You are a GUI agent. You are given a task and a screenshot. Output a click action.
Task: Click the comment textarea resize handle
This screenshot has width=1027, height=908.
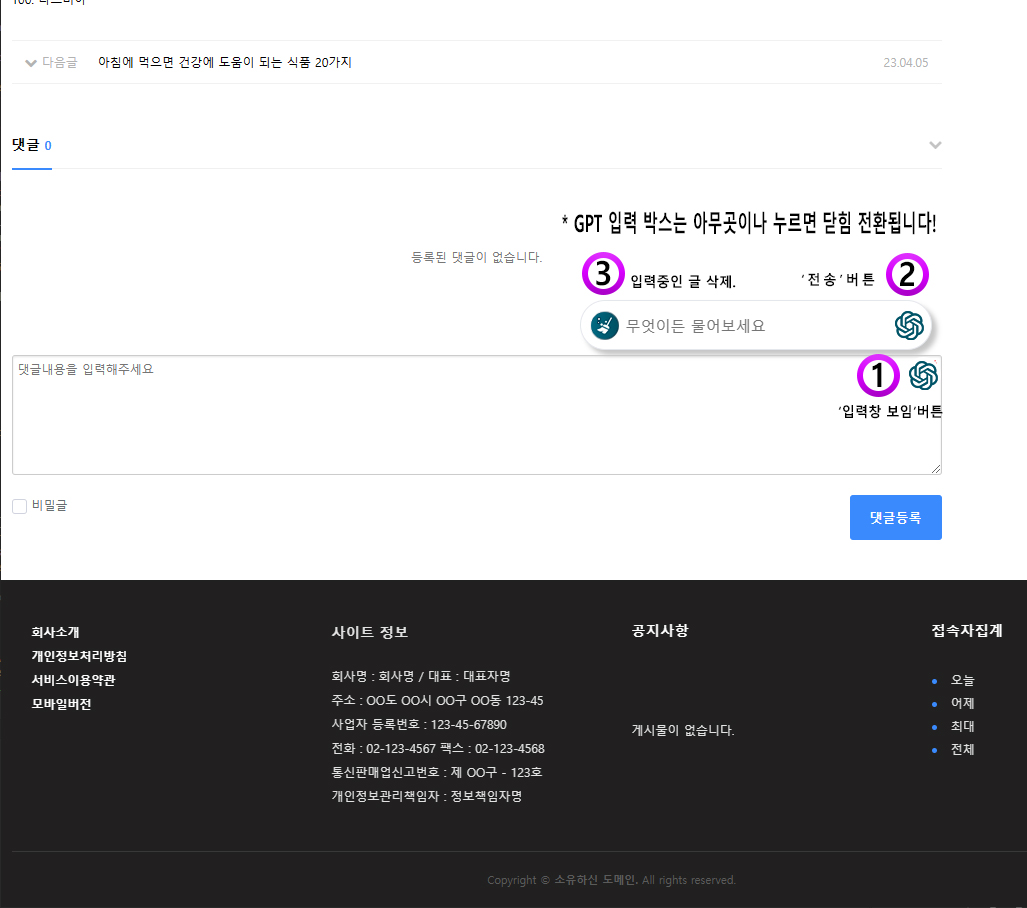936,469
